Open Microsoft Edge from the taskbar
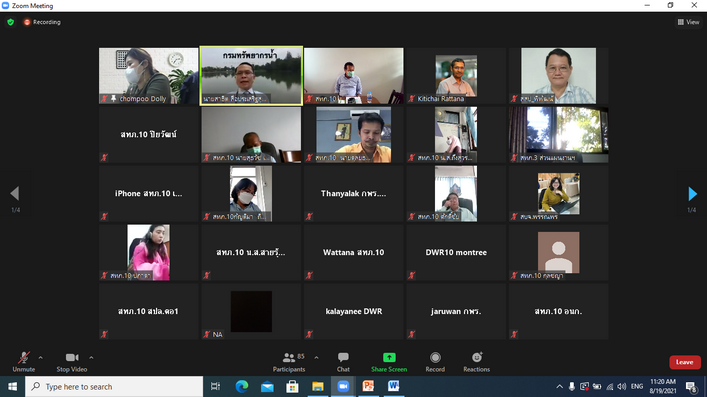The image size is (707, 397). click(242, 386)
